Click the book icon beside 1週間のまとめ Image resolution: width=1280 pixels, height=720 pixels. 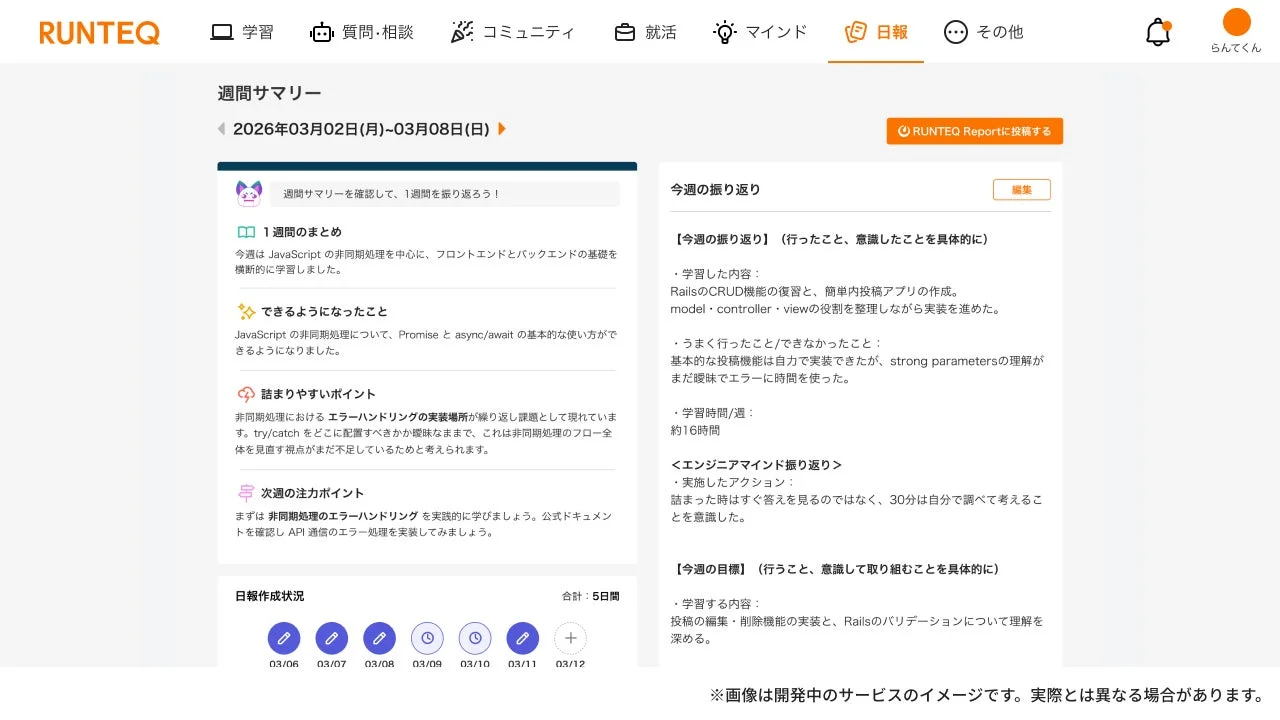[246, 231]
